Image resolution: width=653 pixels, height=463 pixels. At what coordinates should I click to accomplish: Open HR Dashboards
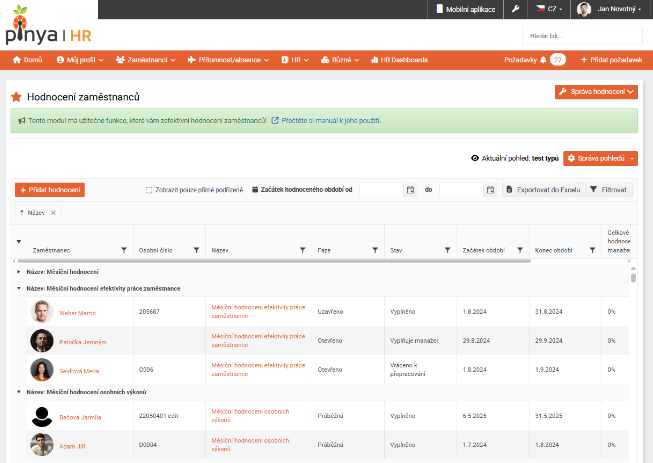399,60
